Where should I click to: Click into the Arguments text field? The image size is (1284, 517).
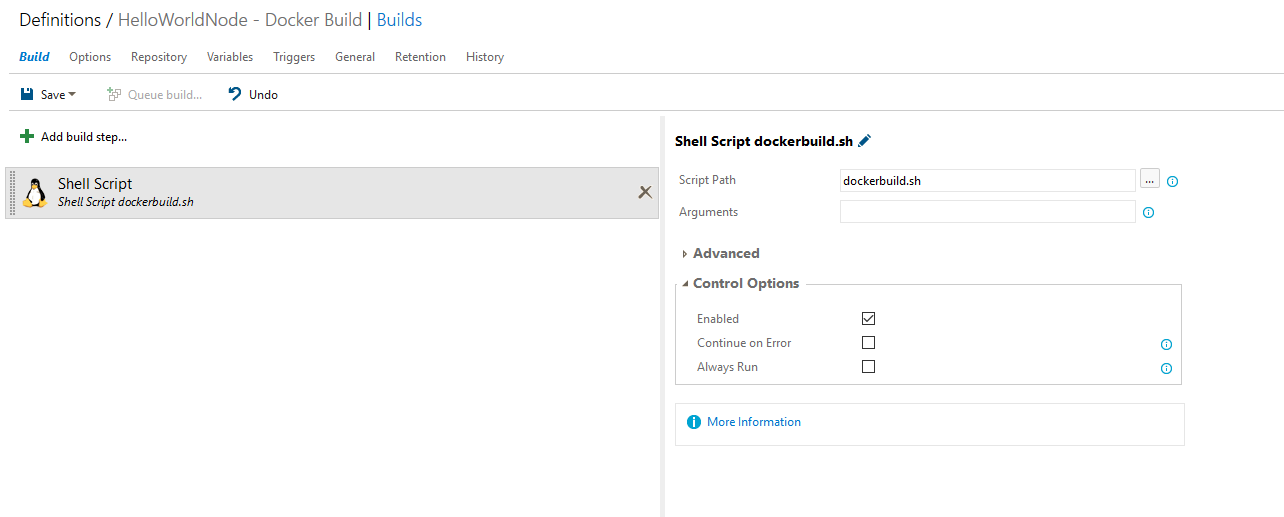click(x=987, y=212)
